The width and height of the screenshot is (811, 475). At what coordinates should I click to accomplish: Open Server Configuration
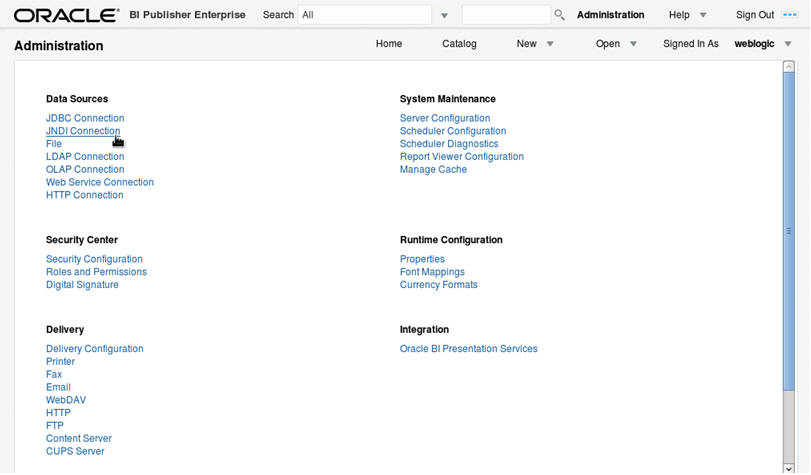click(x=445, y=118)
